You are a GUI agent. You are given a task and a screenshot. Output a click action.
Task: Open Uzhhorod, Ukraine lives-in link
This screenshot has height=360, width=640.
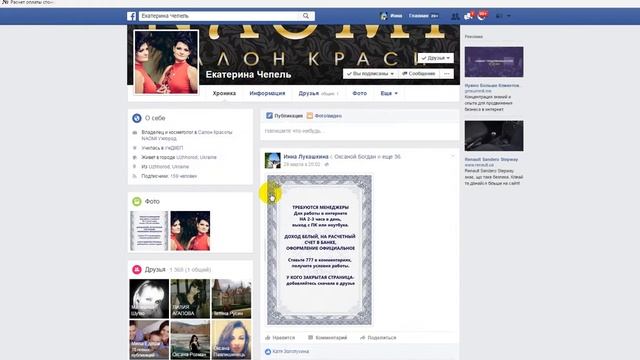click(x=197, y=157)
